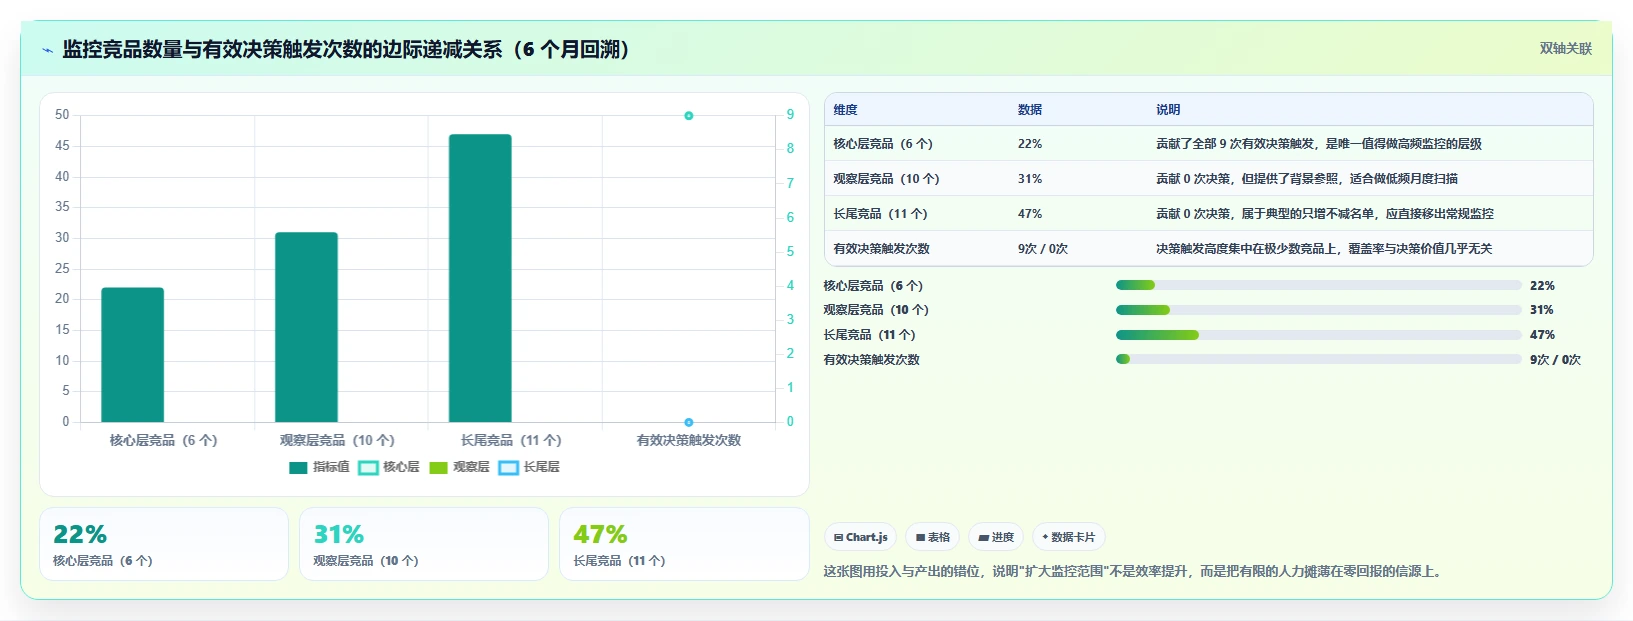1633x621 pixels.
Task: Click the table note mentioning 背景参照
Action: tap(1307, 179)
